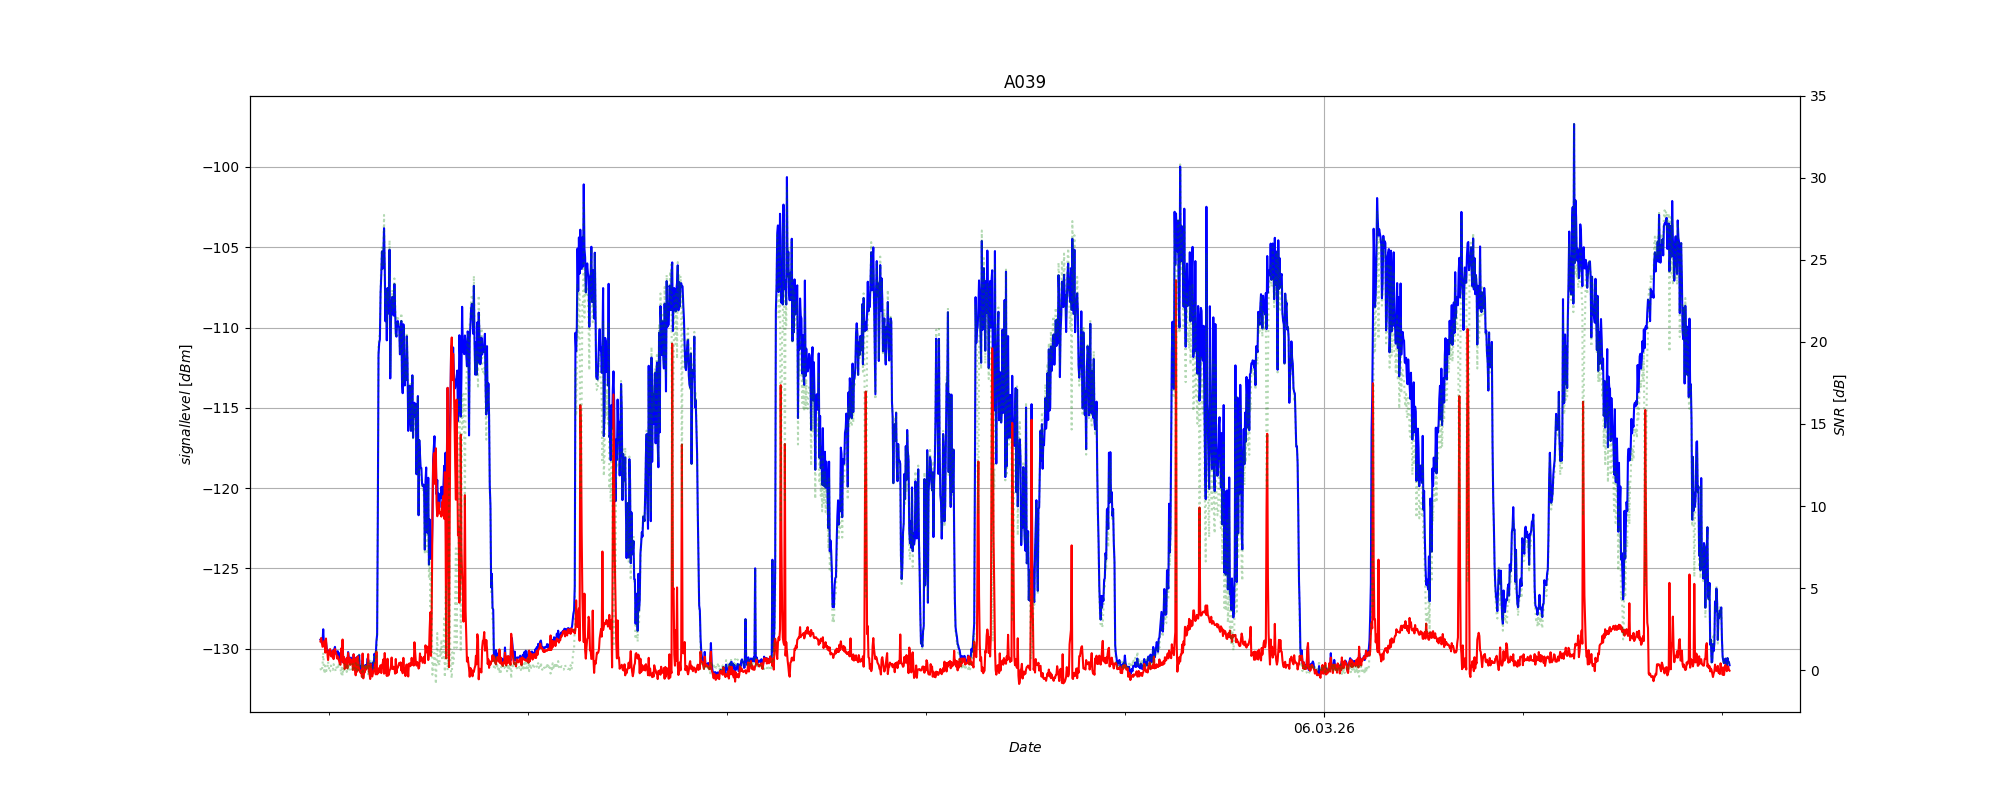The height and width of the screenshot is (800, 2000).
Task: Select the 30 SNR axis tick label
Action: (1817, 179)
